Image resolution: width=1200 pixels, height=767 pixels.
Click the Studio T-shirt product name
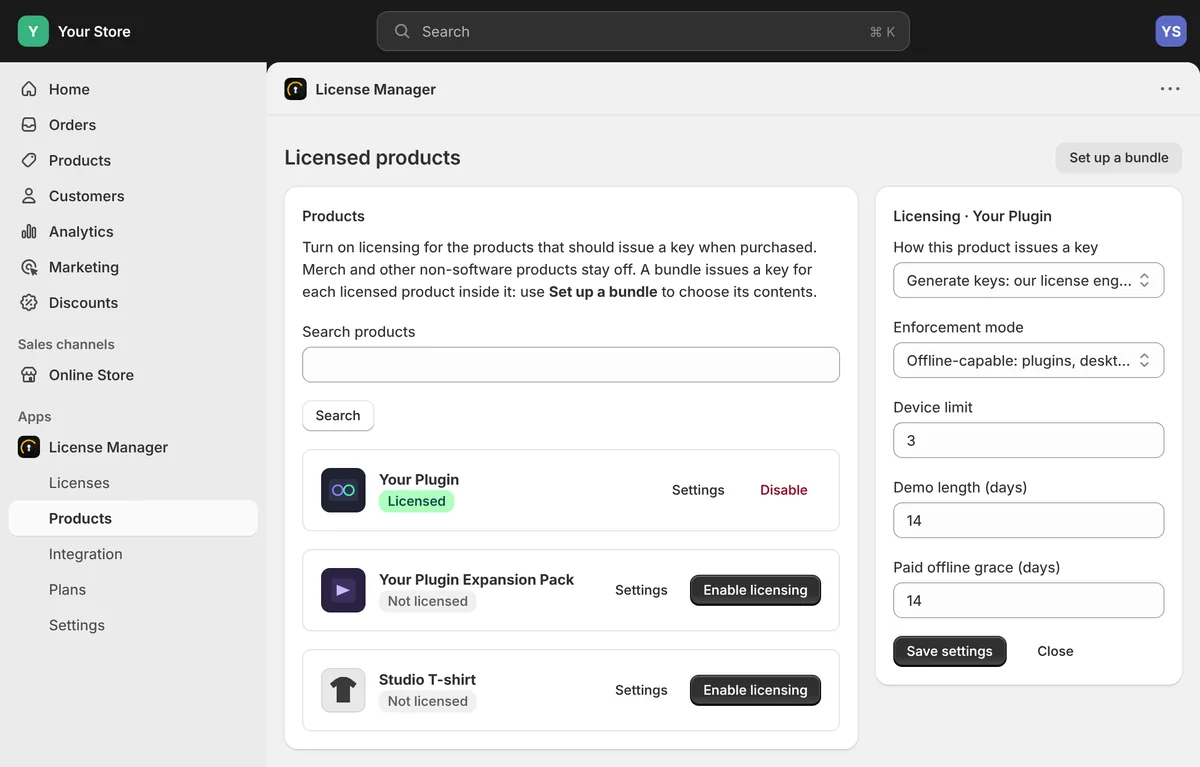pyautogui.click(x=427, y=679)
